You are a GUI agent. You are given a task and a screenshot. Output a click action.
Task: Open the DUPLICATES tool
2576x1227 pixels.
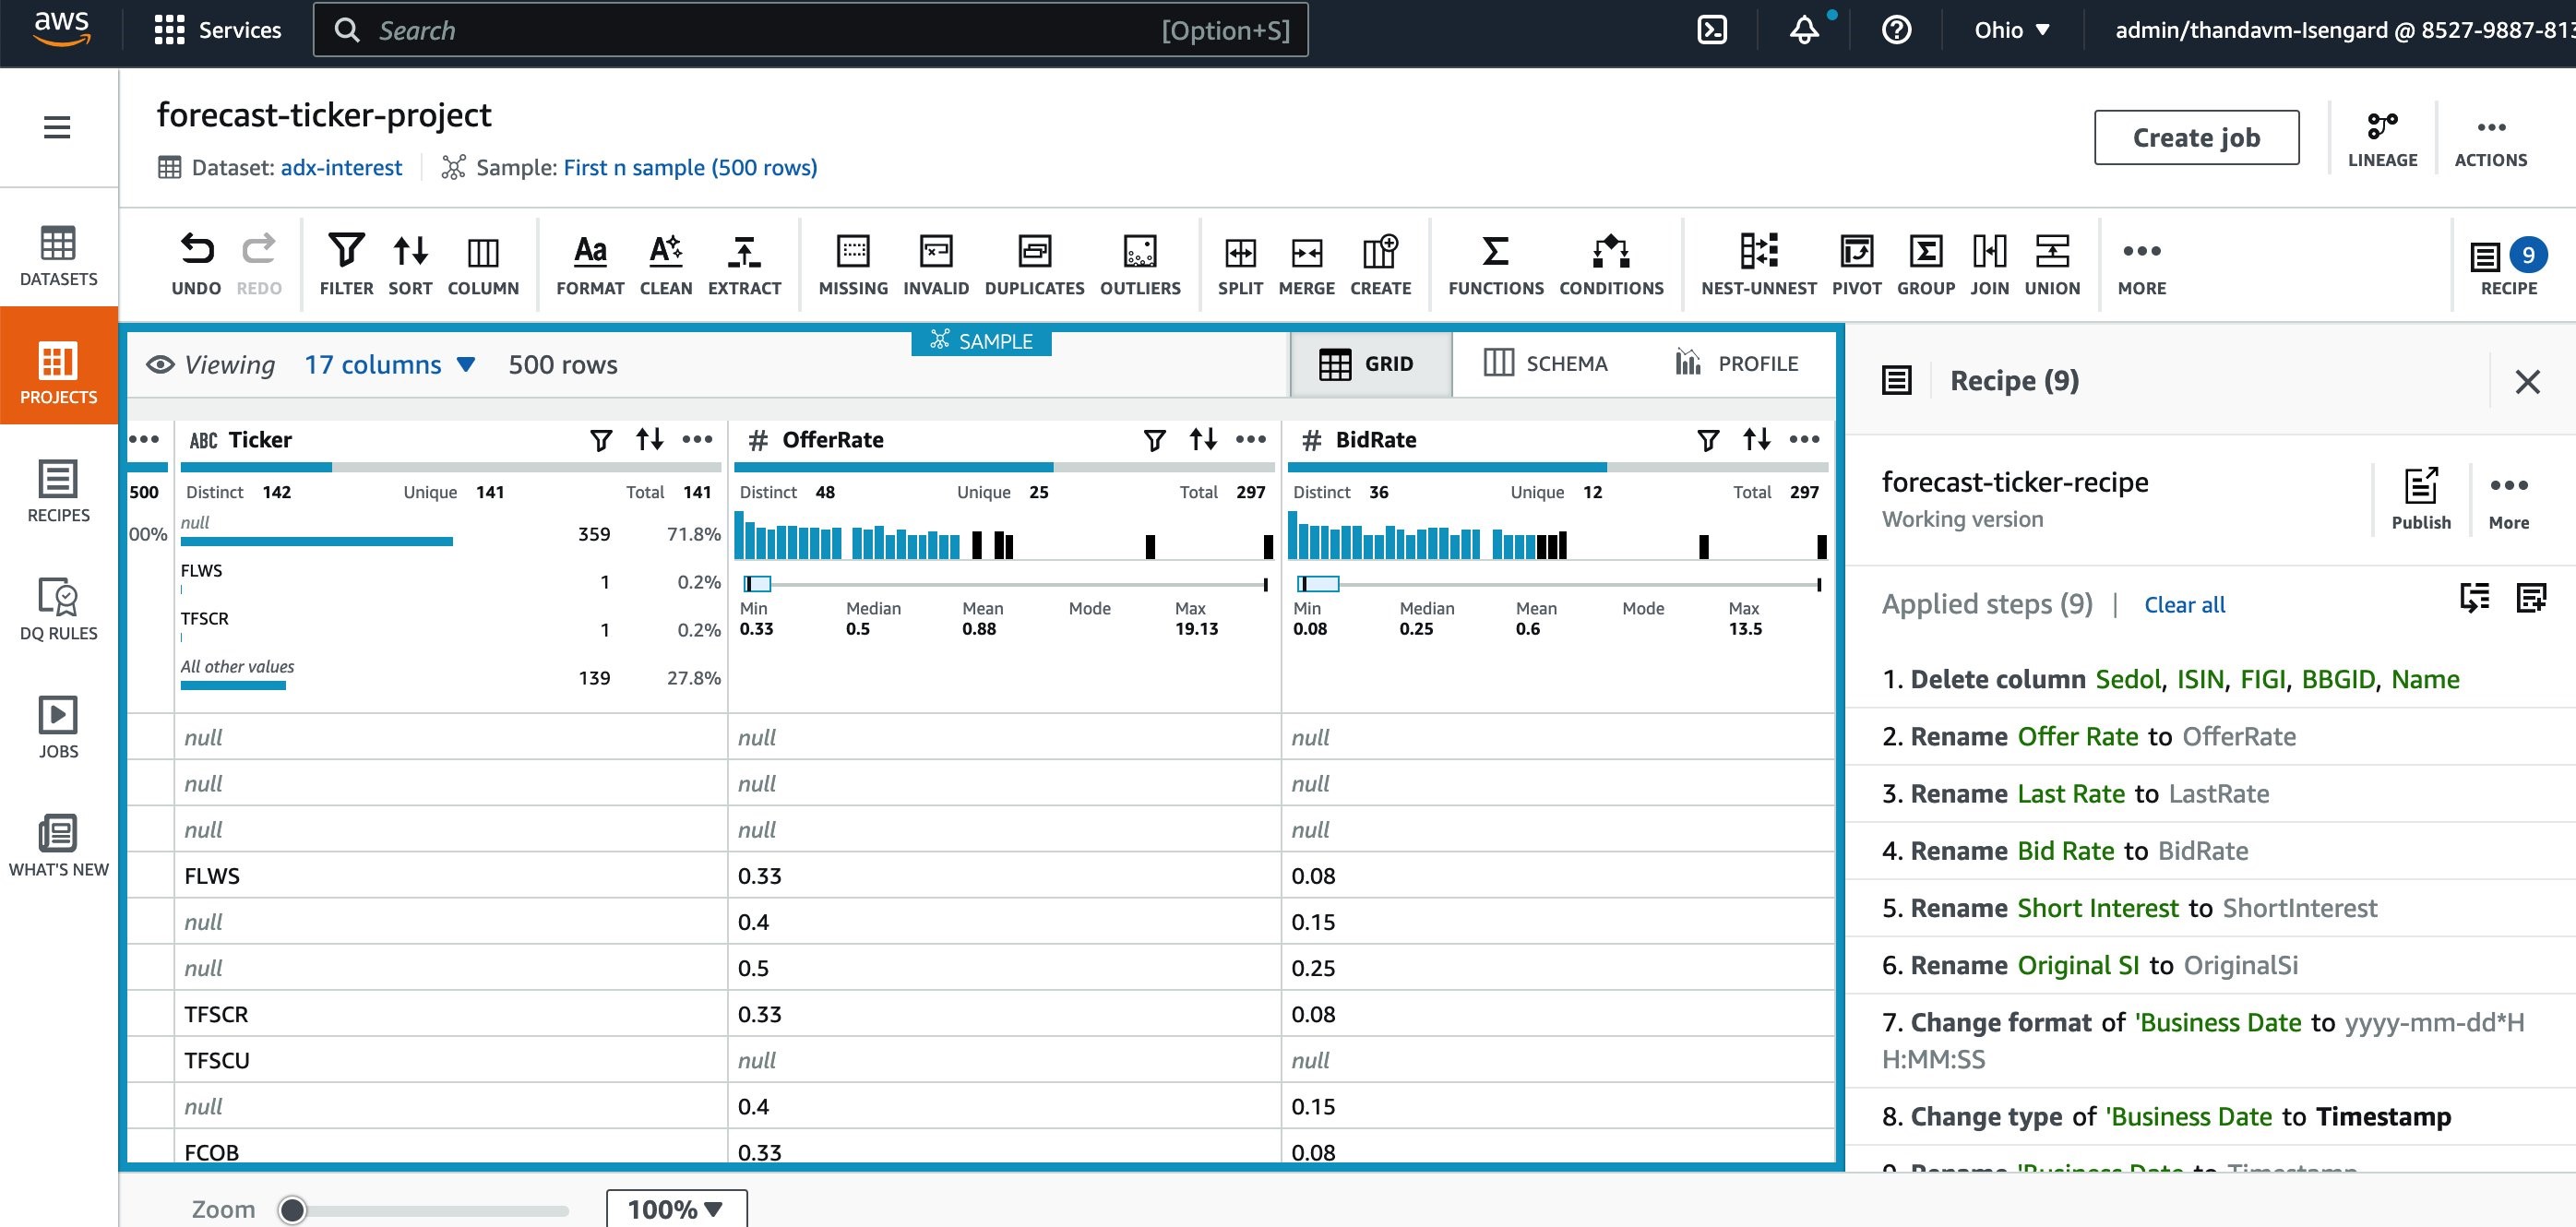click(x=1034, y=264)
